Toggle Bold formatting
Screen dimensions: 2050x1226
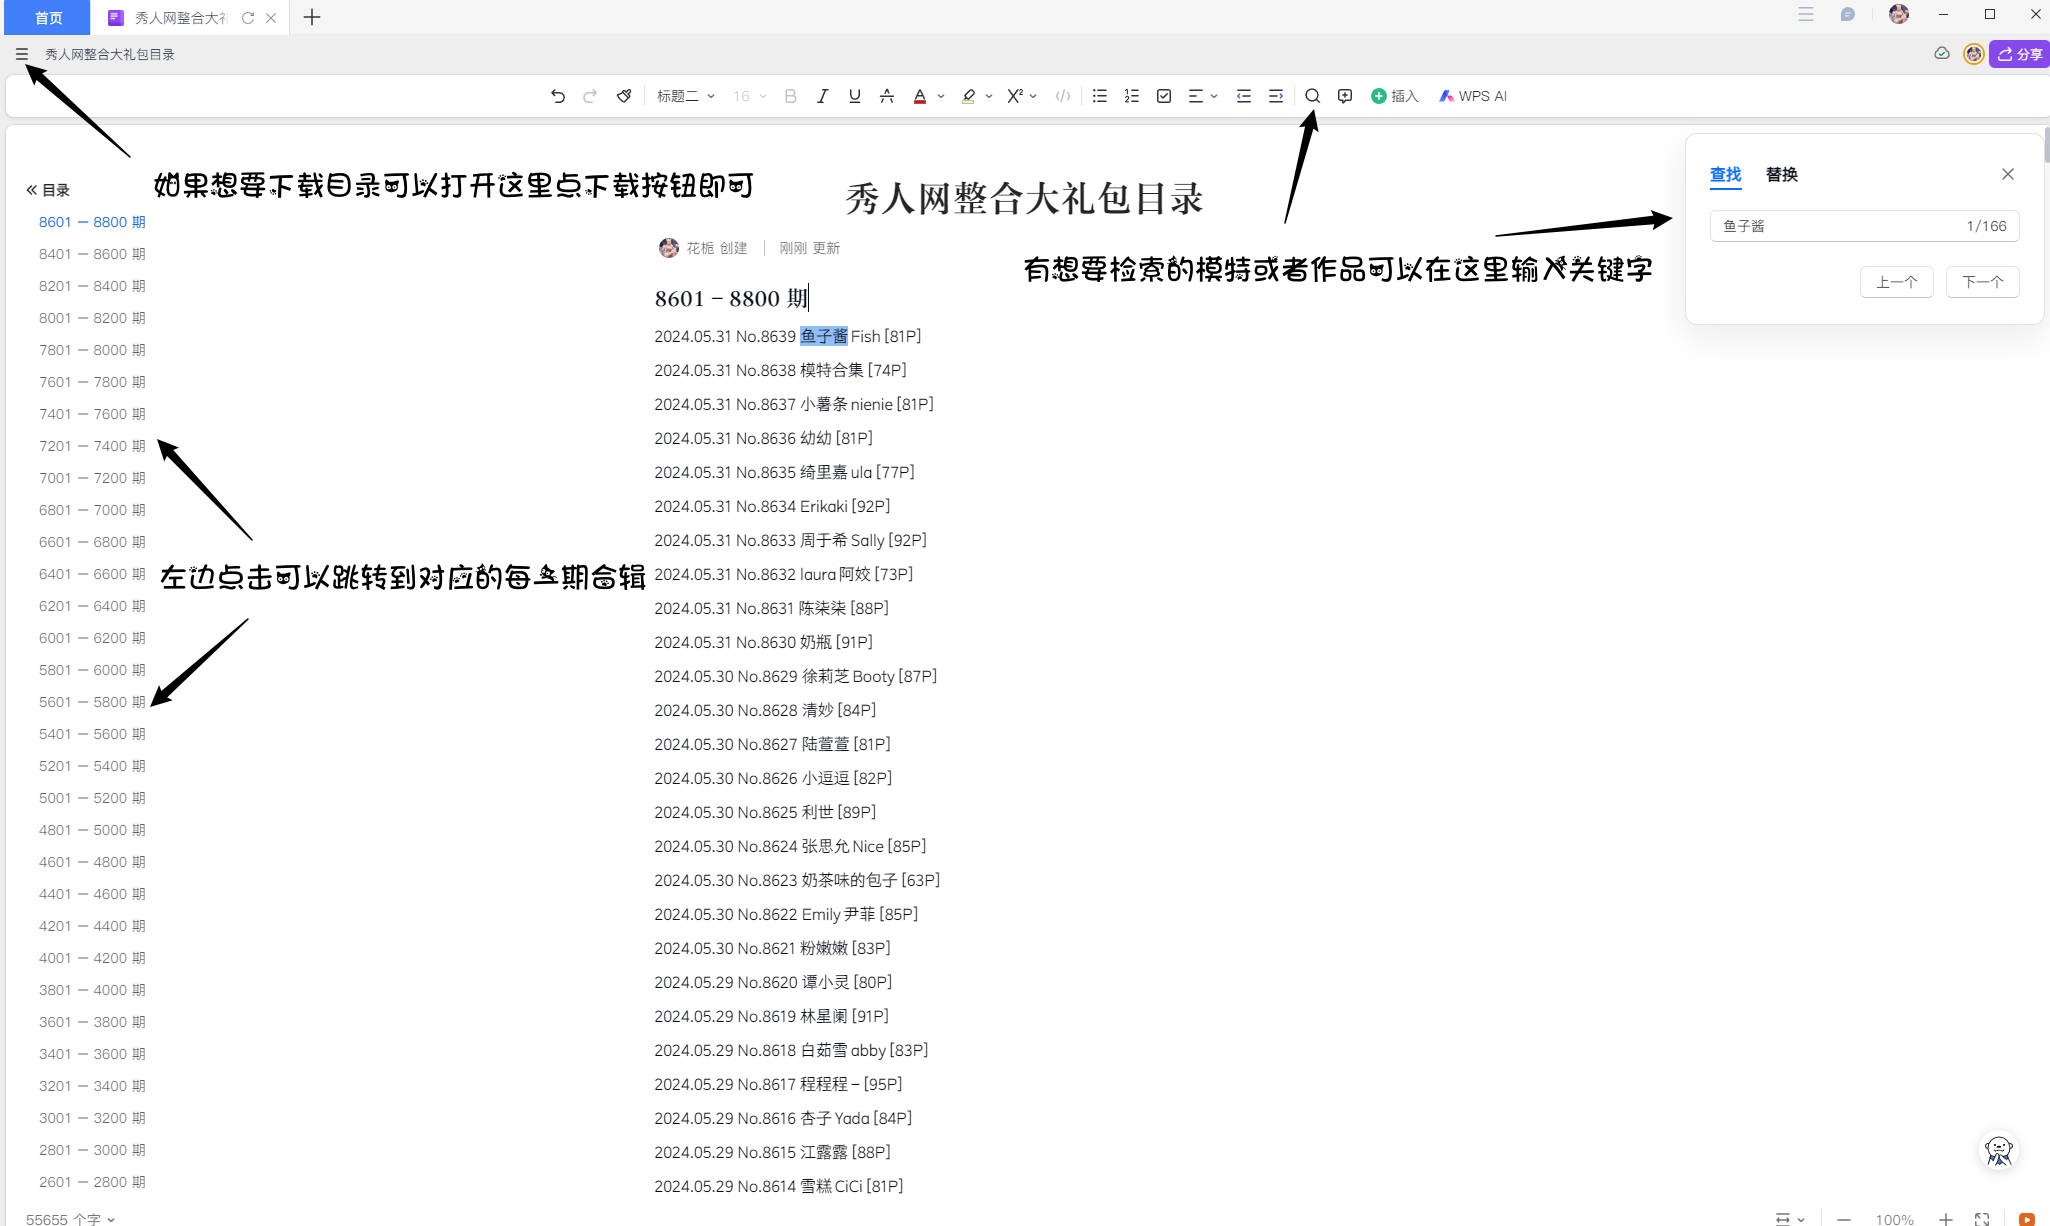click(789, 96)
